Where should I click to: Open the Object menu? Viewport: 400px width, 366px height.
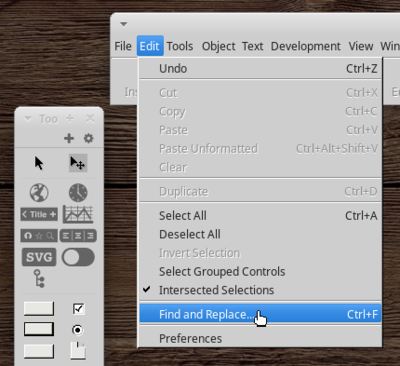[219, 46]
